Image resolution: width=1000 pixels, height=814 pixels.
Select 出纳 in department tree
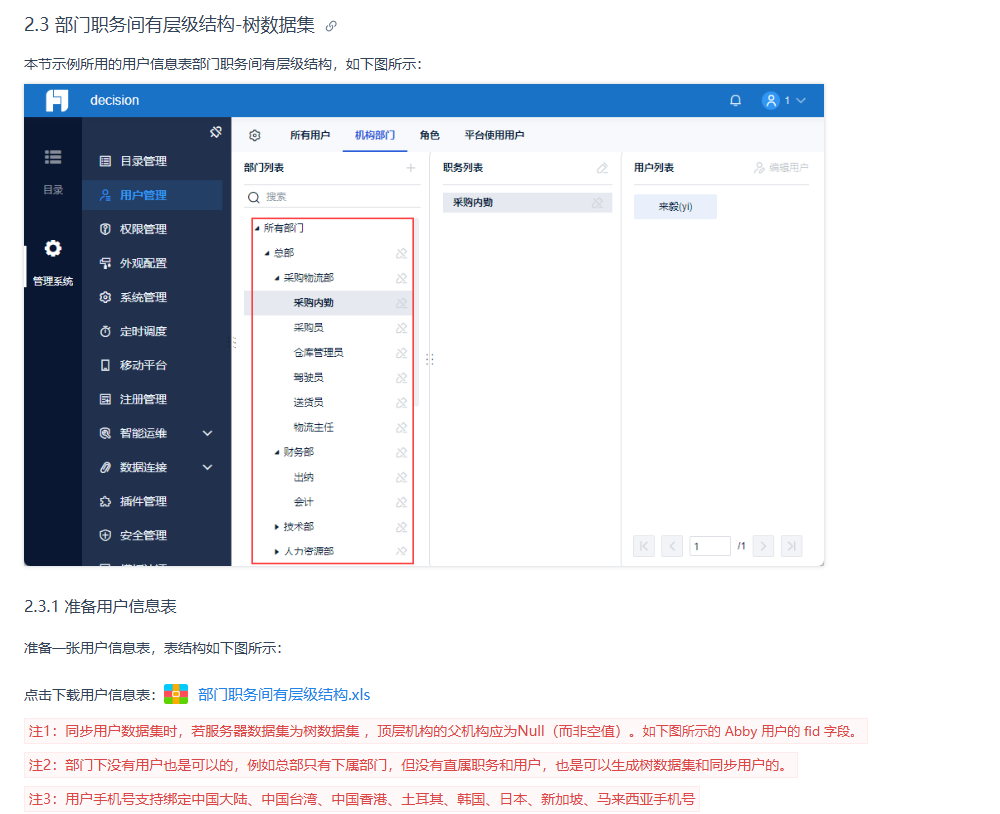tap(303, 477)
